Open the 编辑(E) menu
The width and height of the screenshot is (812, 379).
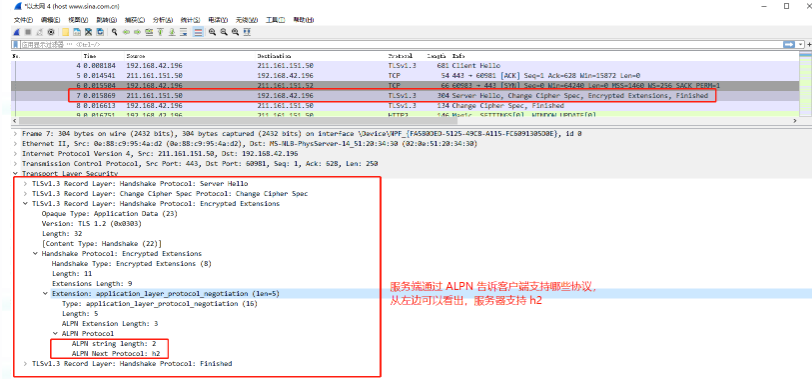tap(51, 20)
